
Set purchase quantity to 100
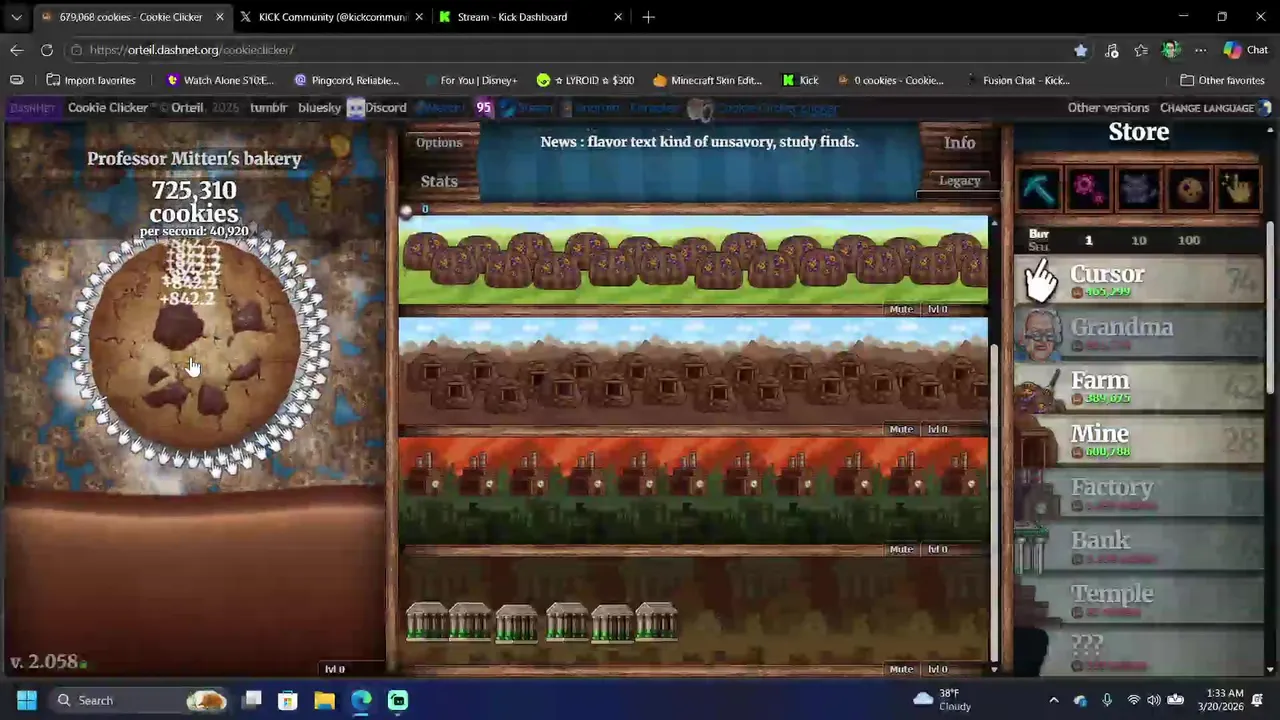point(1189,240)
